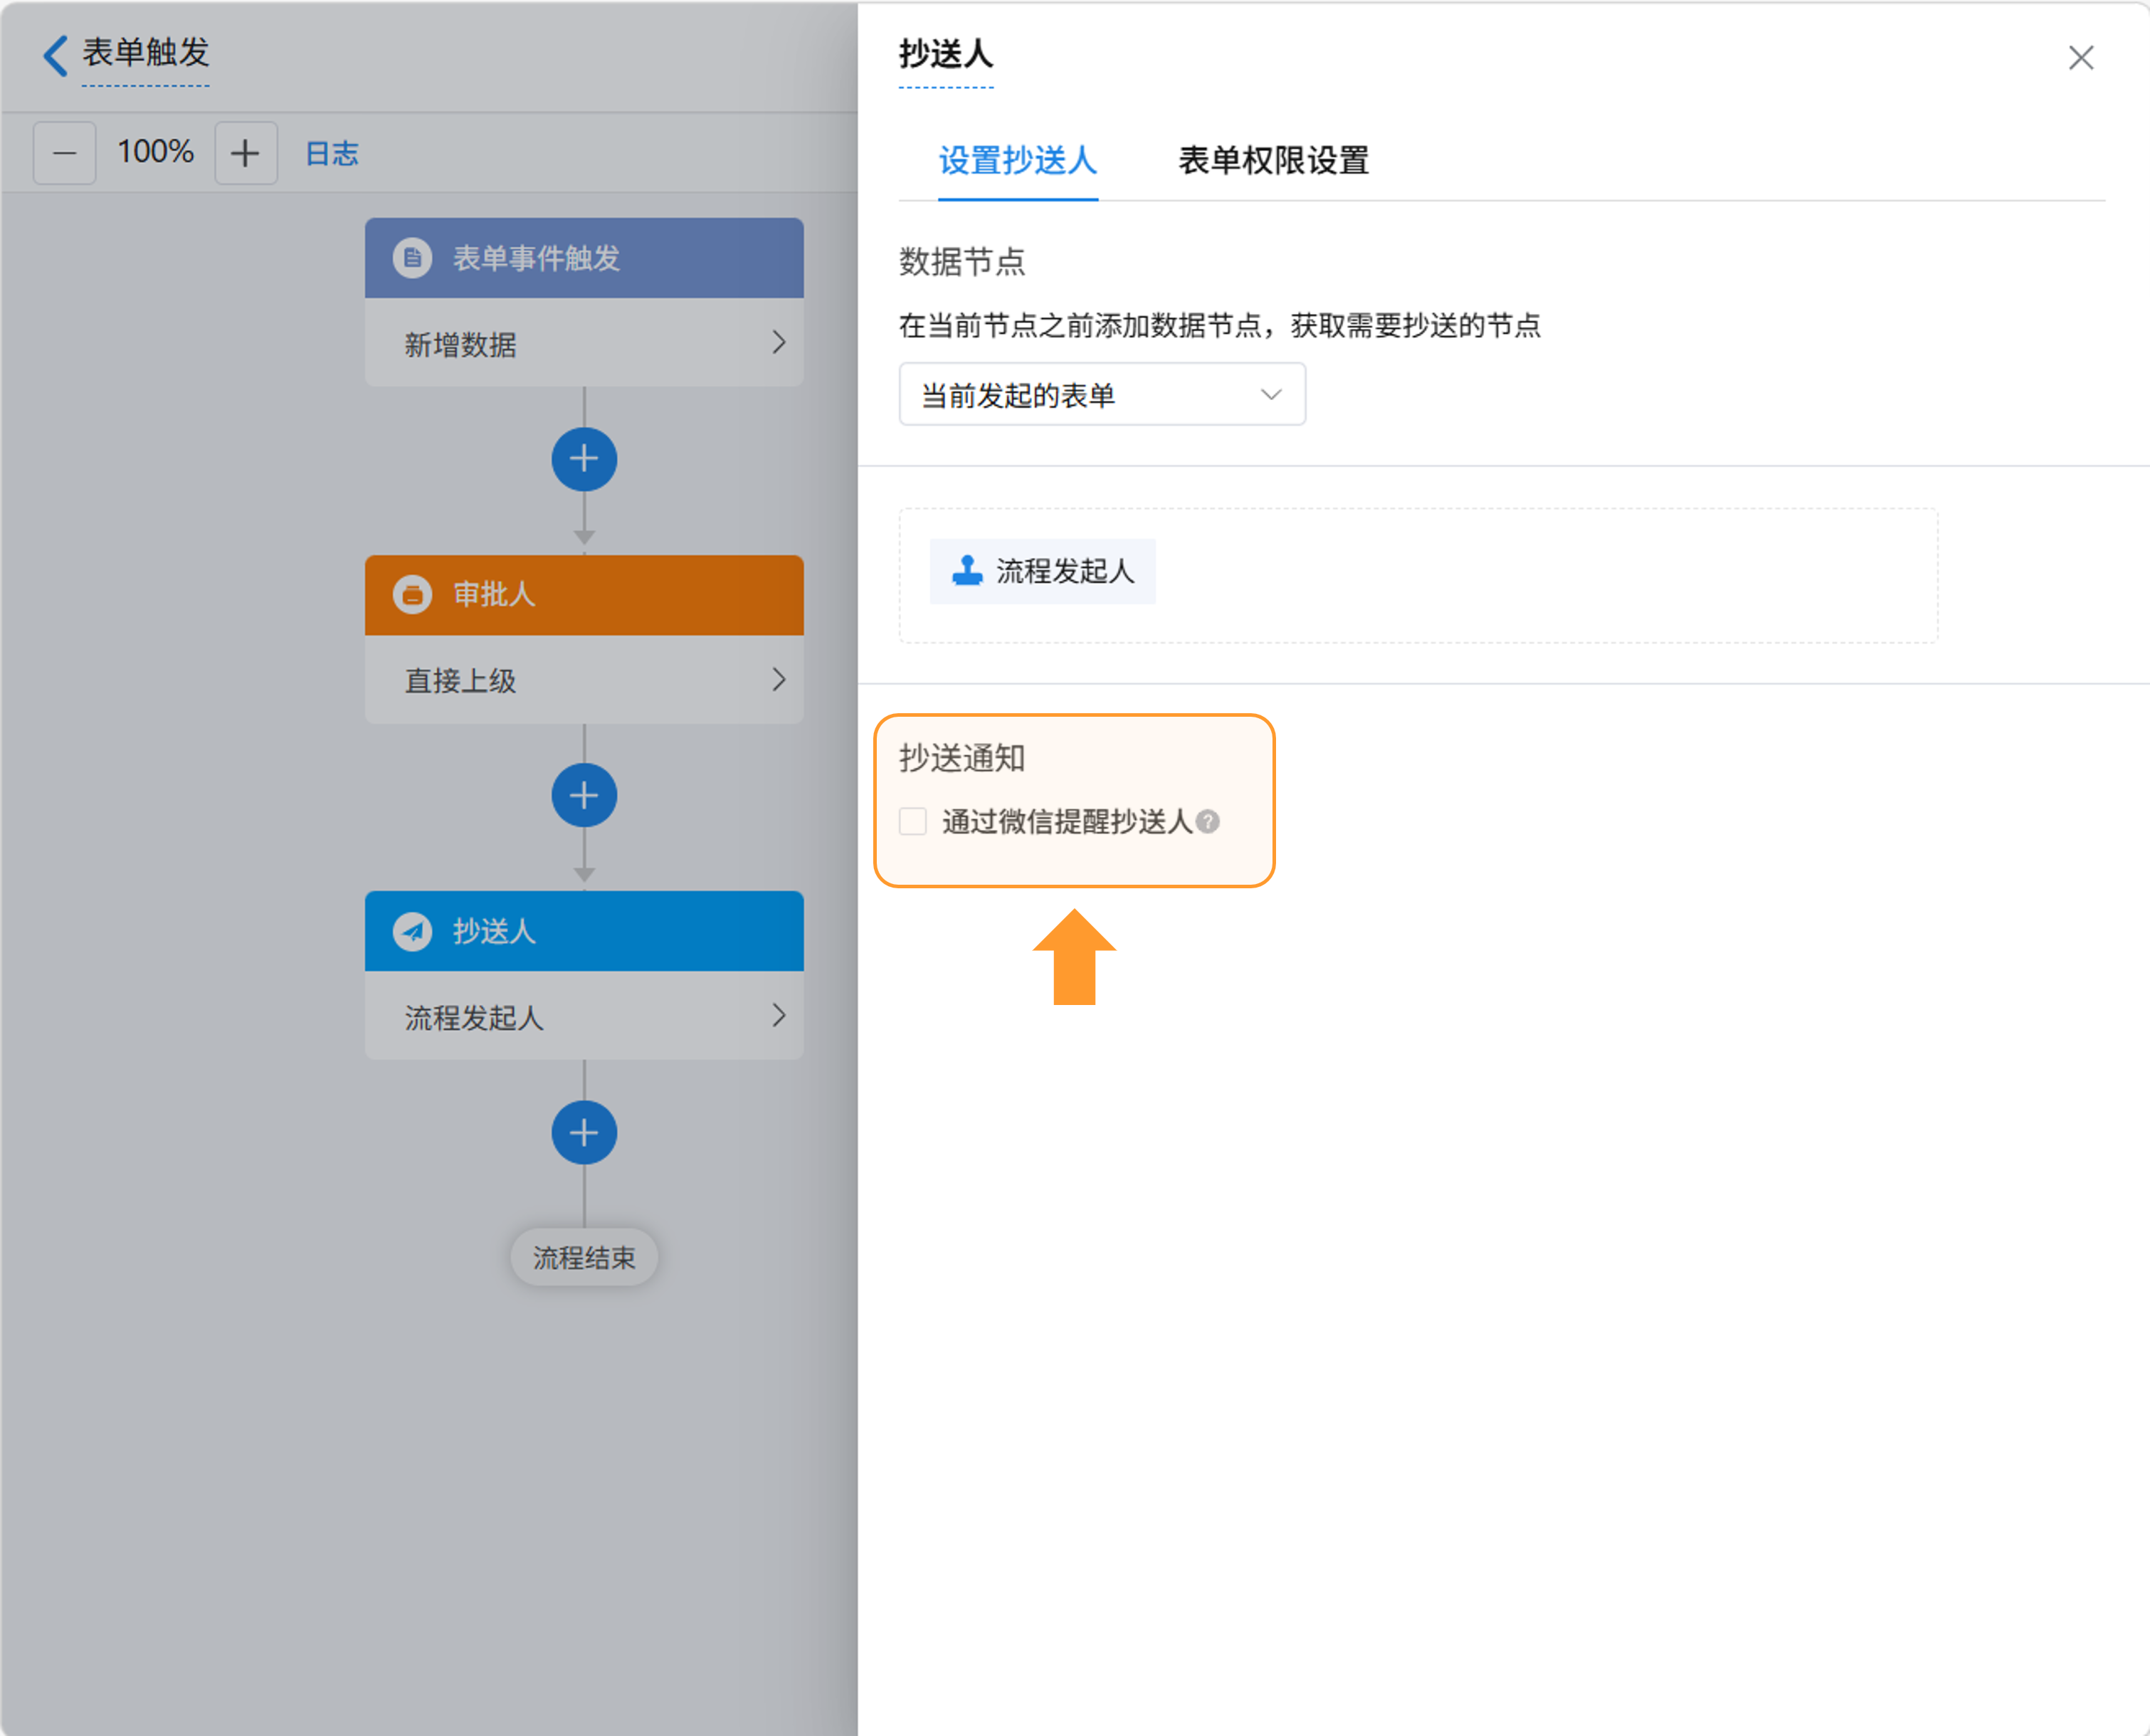Click the 流程发起人 recipient tag
The image size is (2150, 1736).
[1043, 571]
